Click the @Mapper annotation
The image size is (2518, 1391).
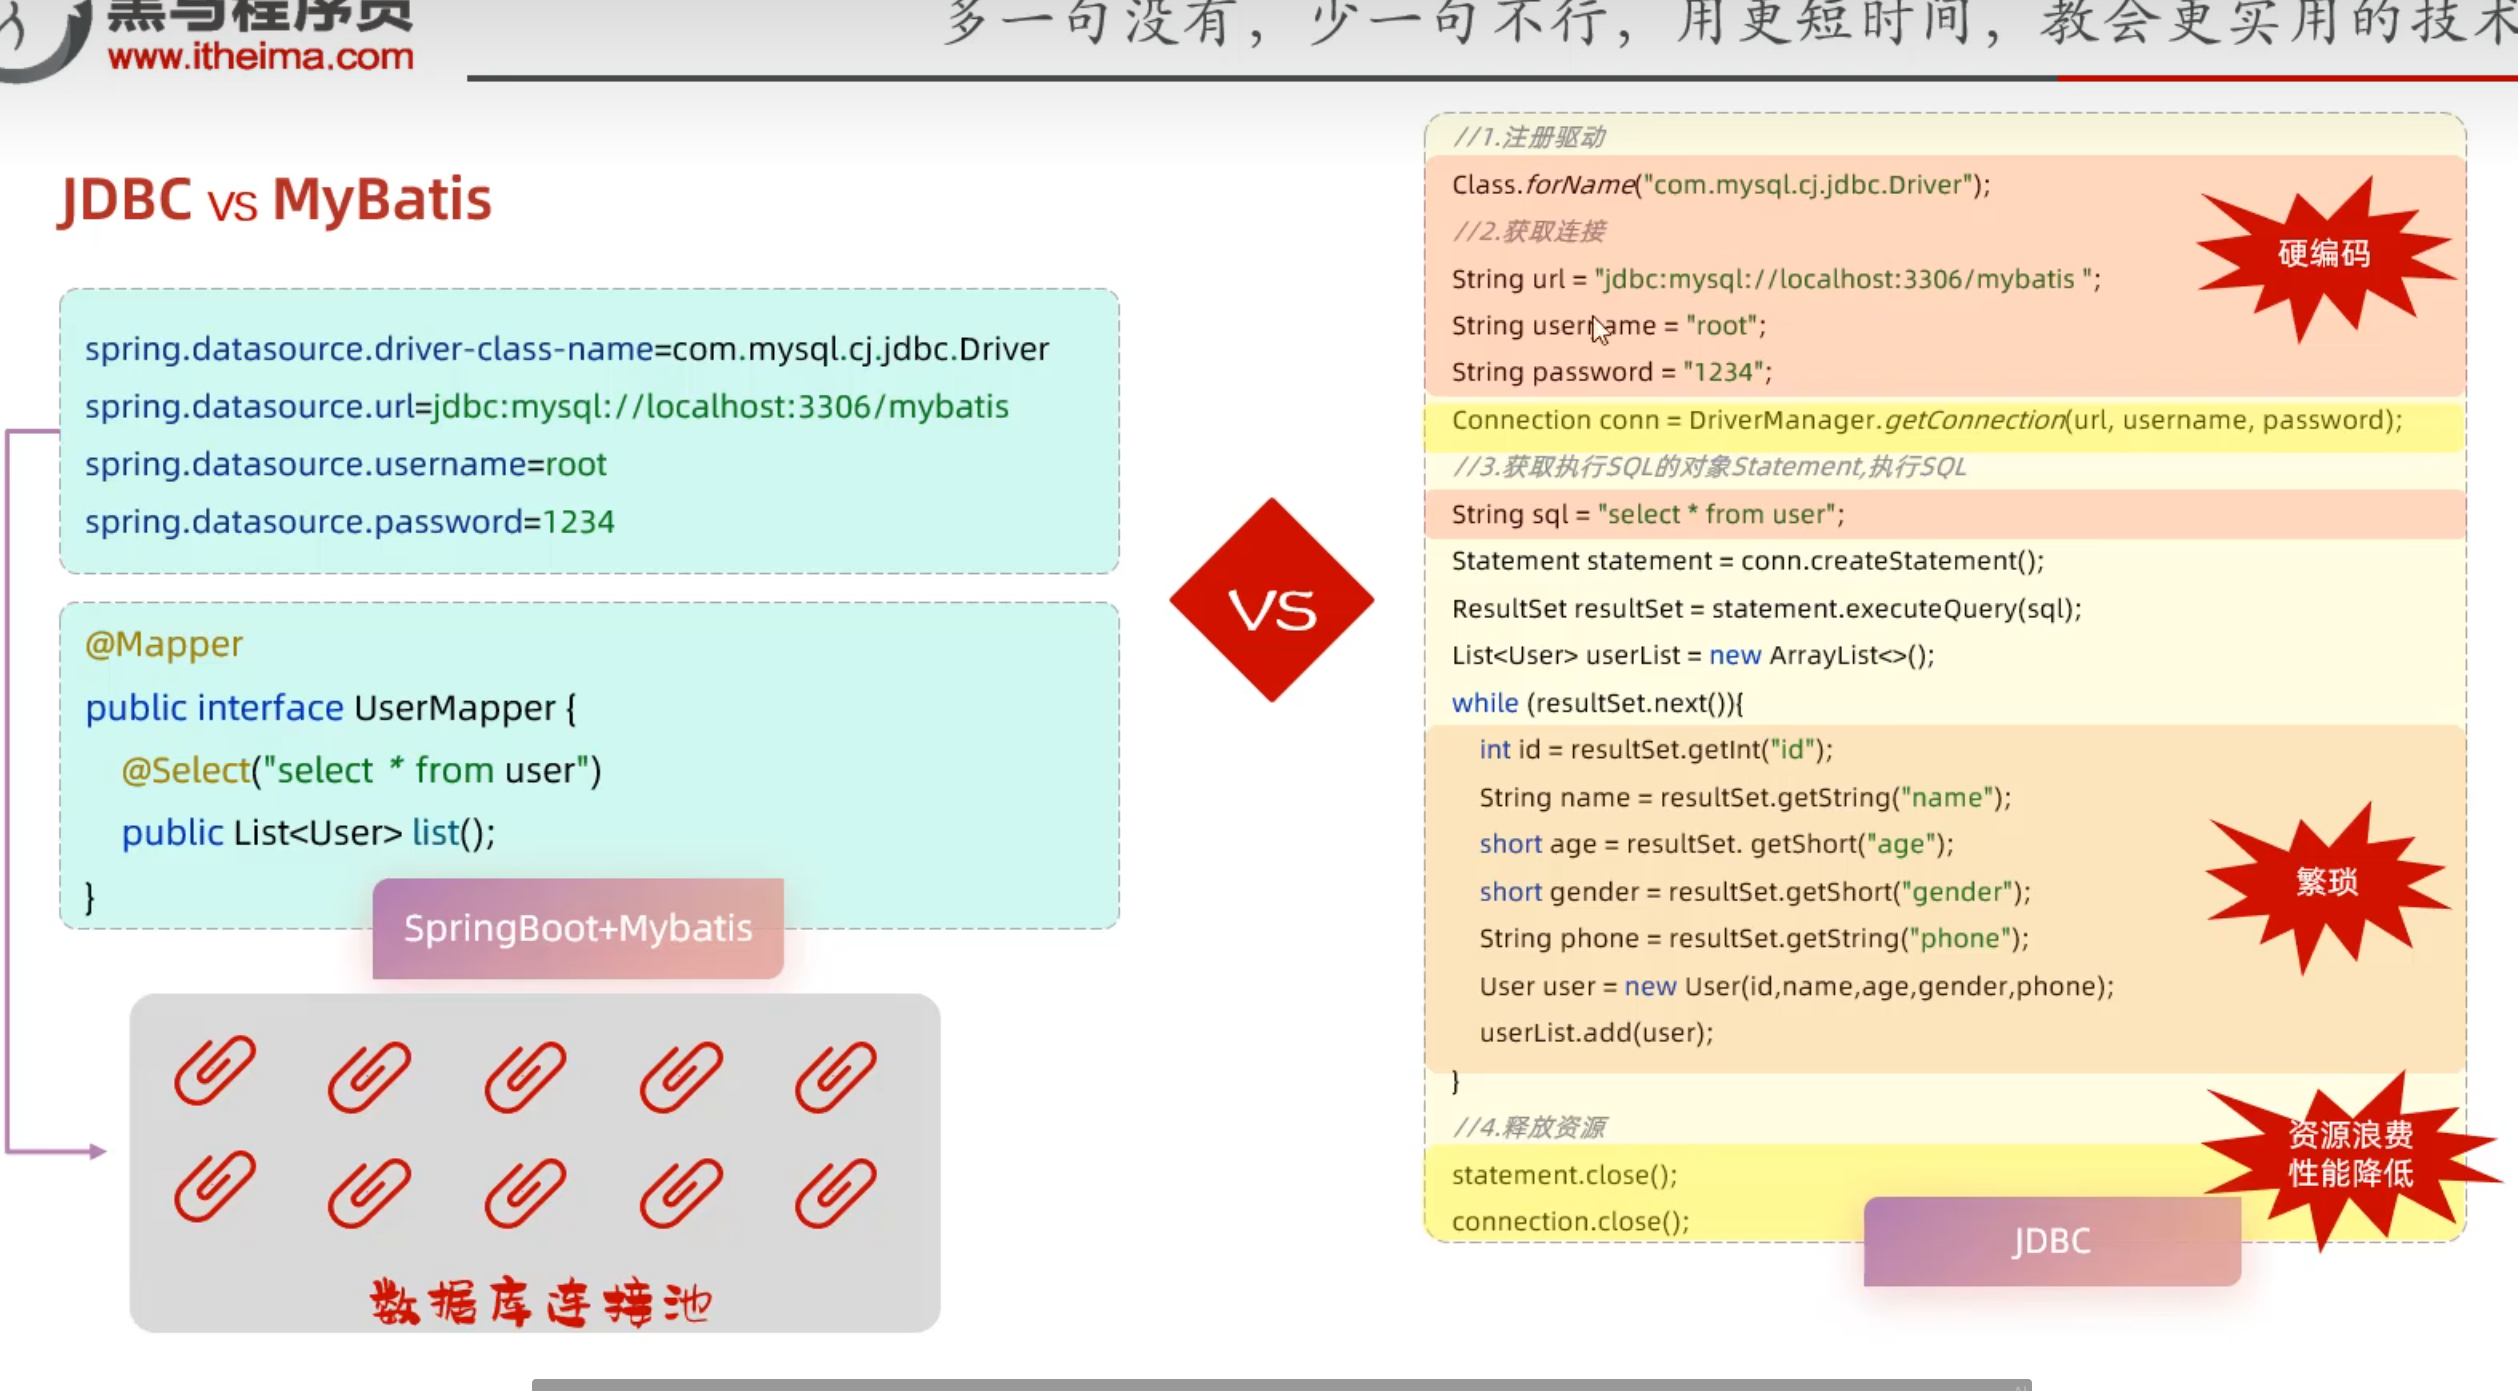(164, 644)
